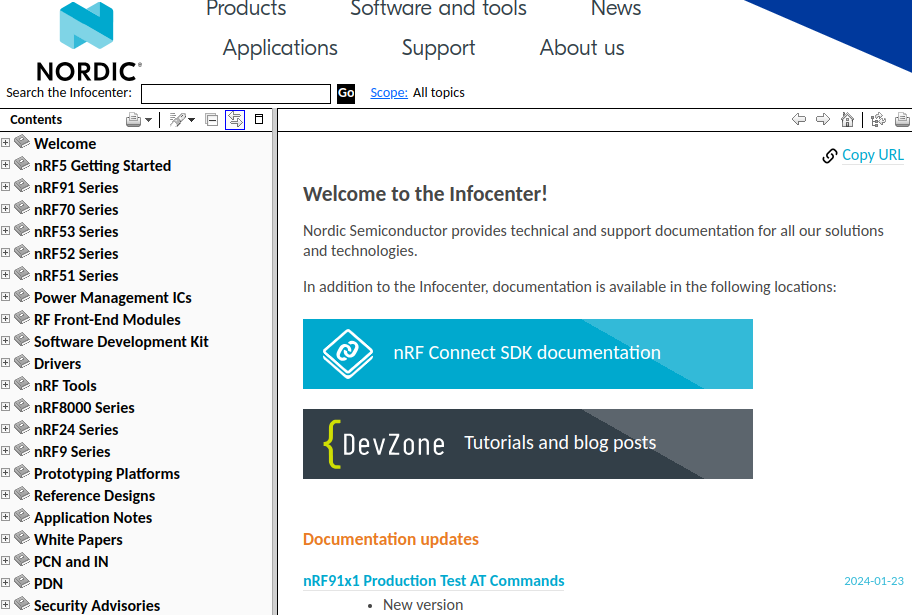Open the Software and tools menu
The width and height of the screenshot is (912, 615).
tap(439, 9)
